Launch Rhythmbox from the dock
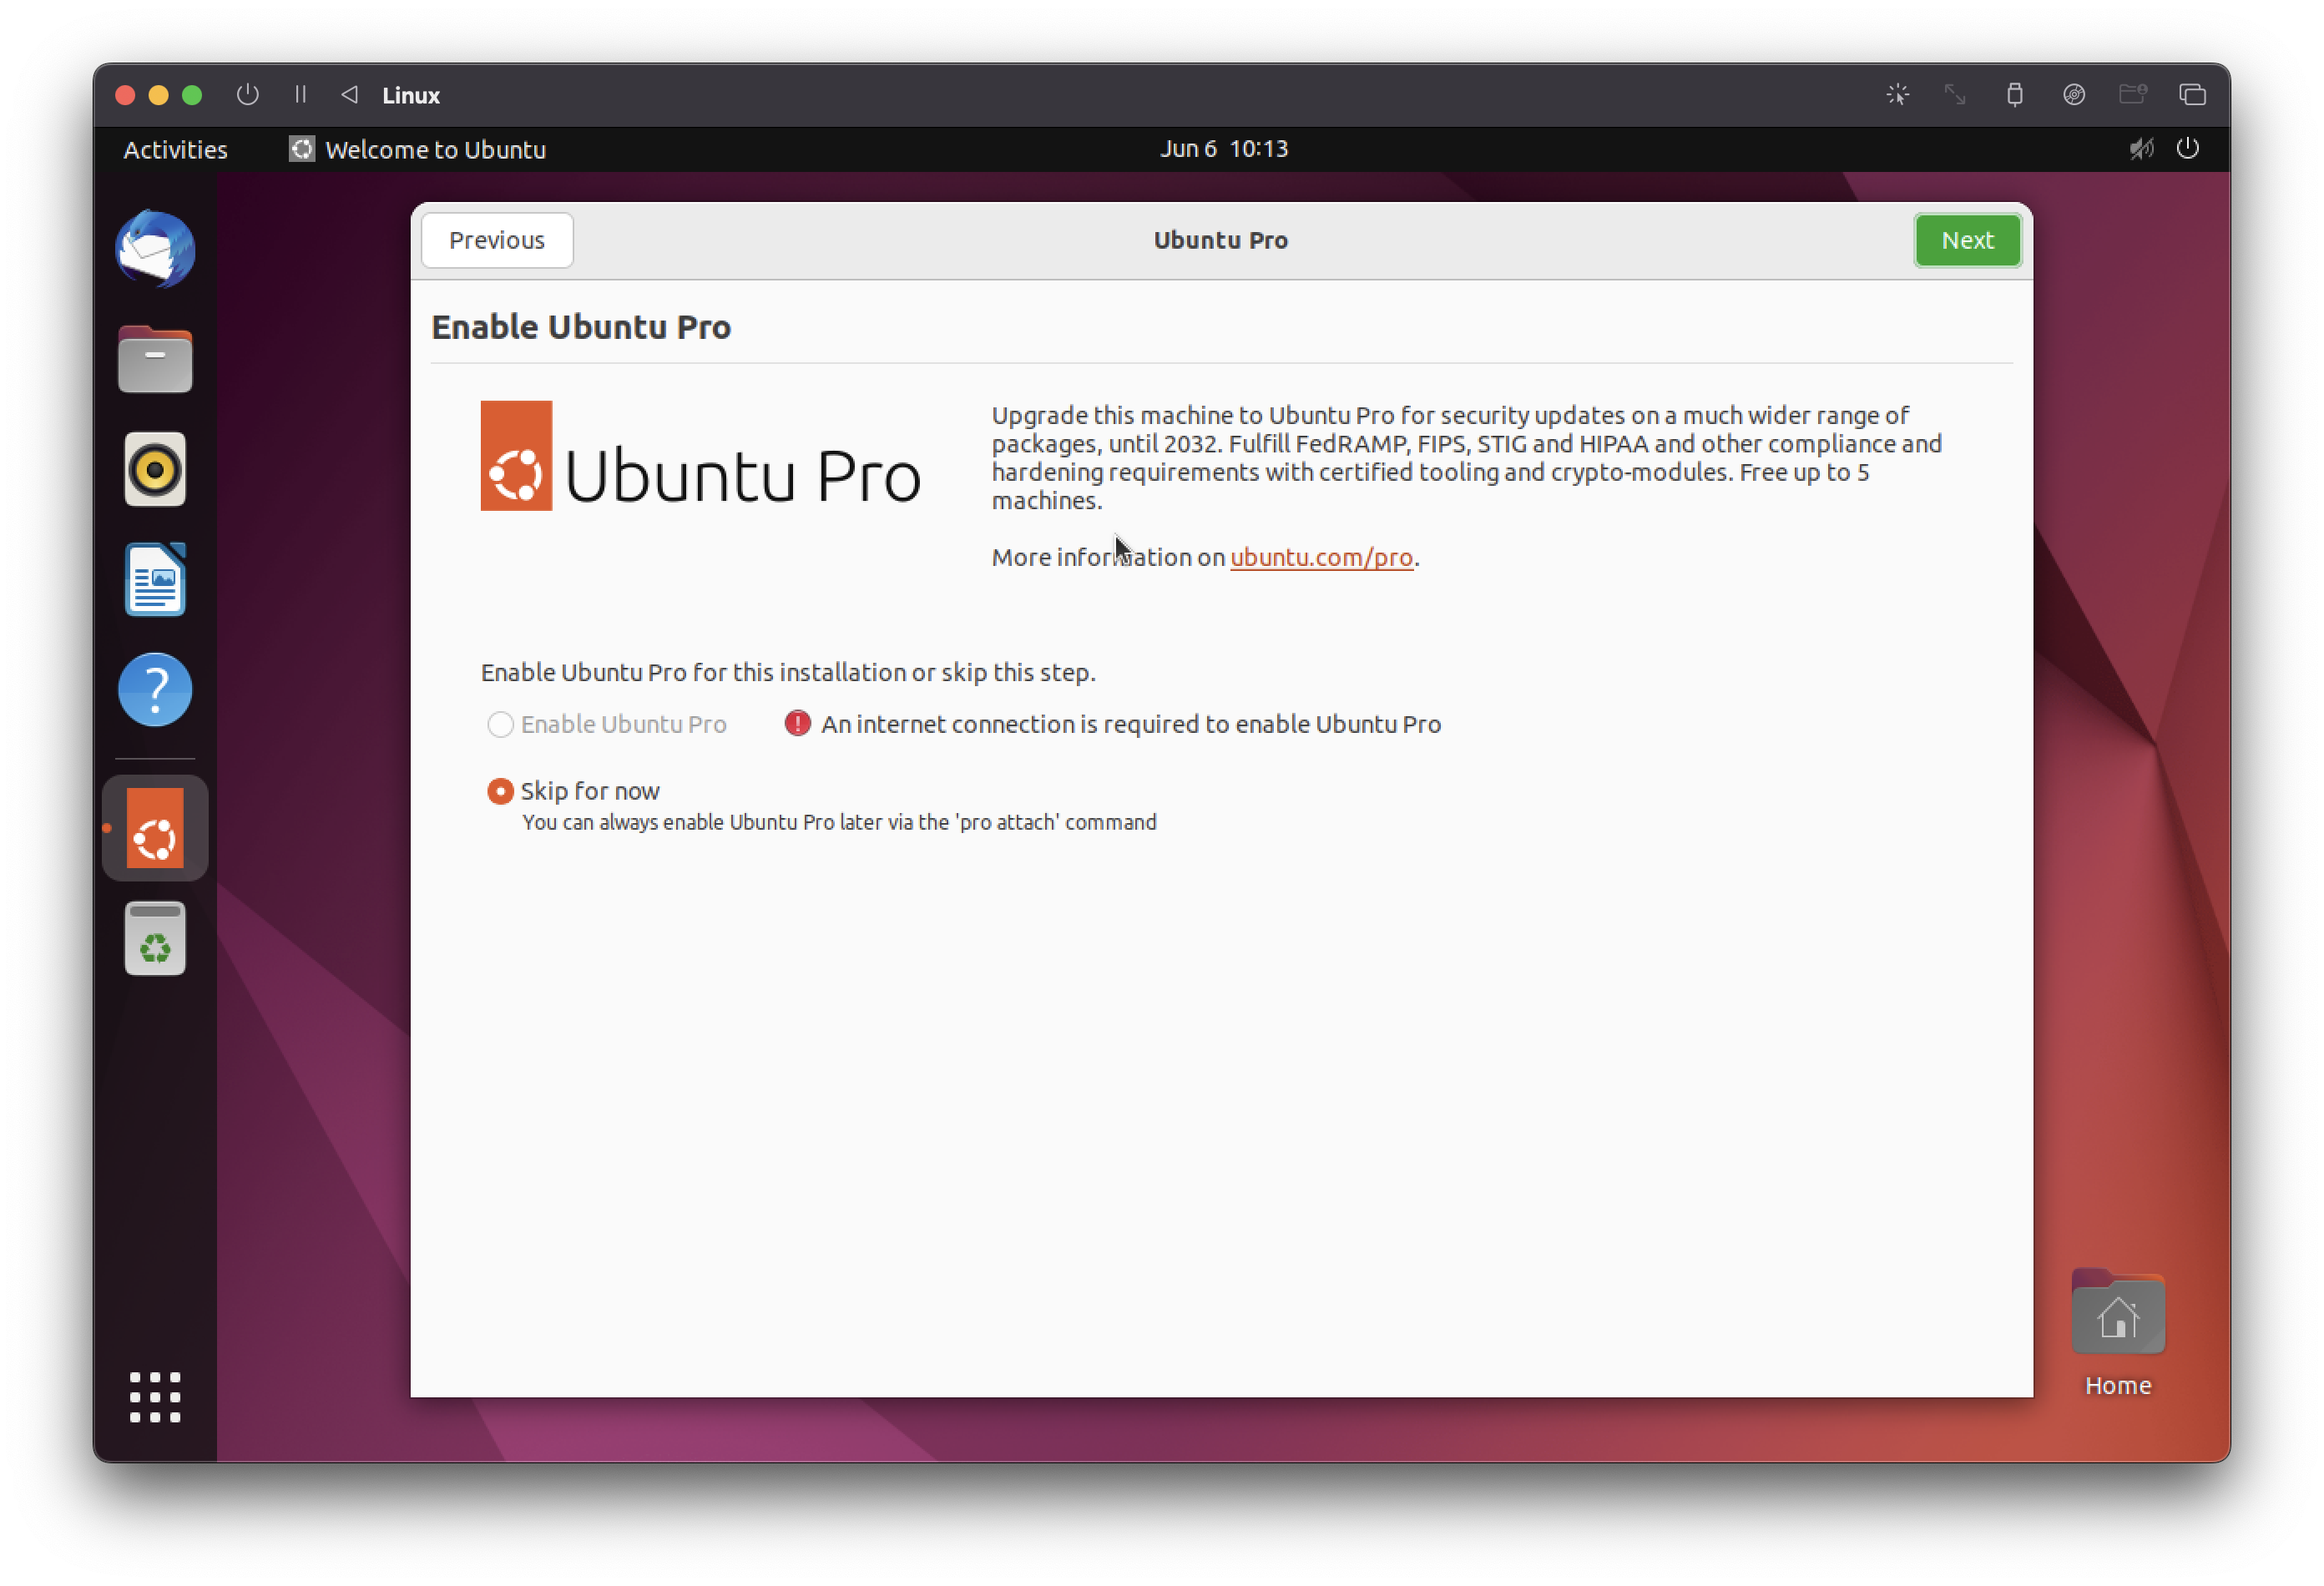This screenshot has height=1586, width=2324. [155, 469]
